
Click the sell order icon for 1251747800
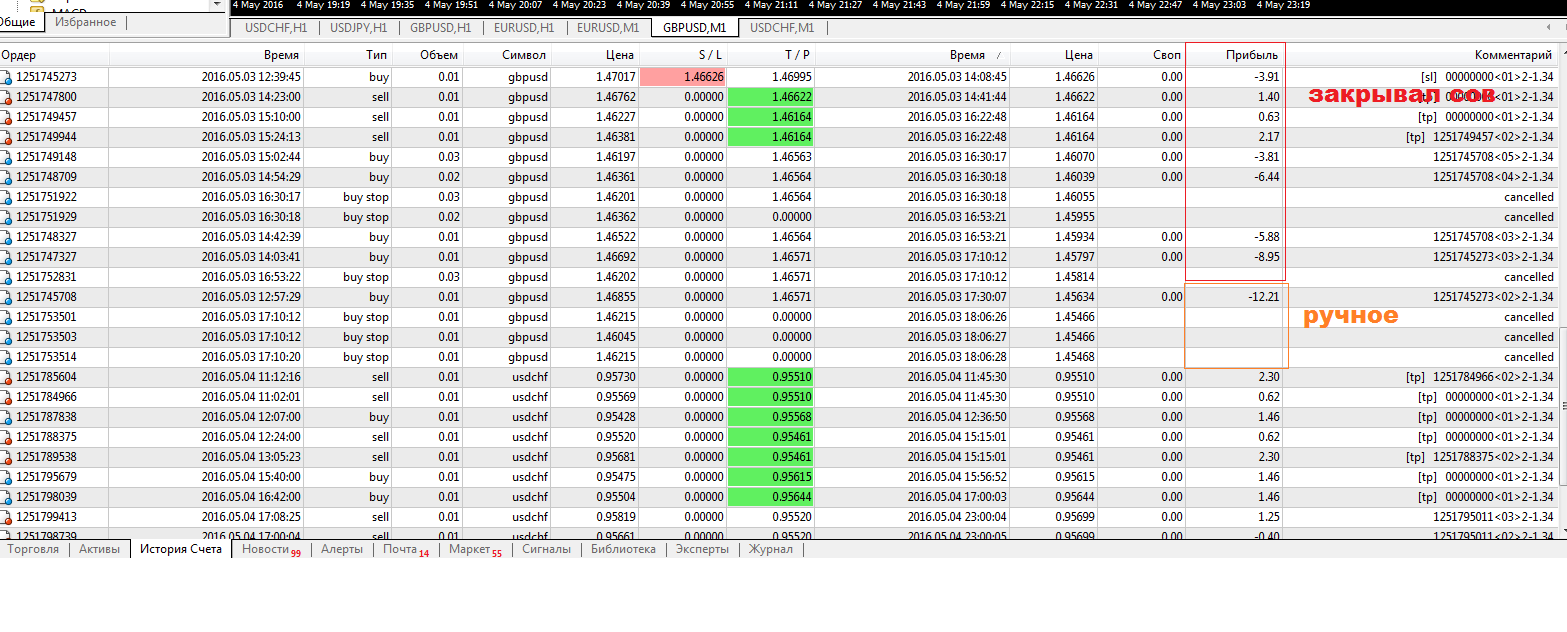(x=7, y=97)
